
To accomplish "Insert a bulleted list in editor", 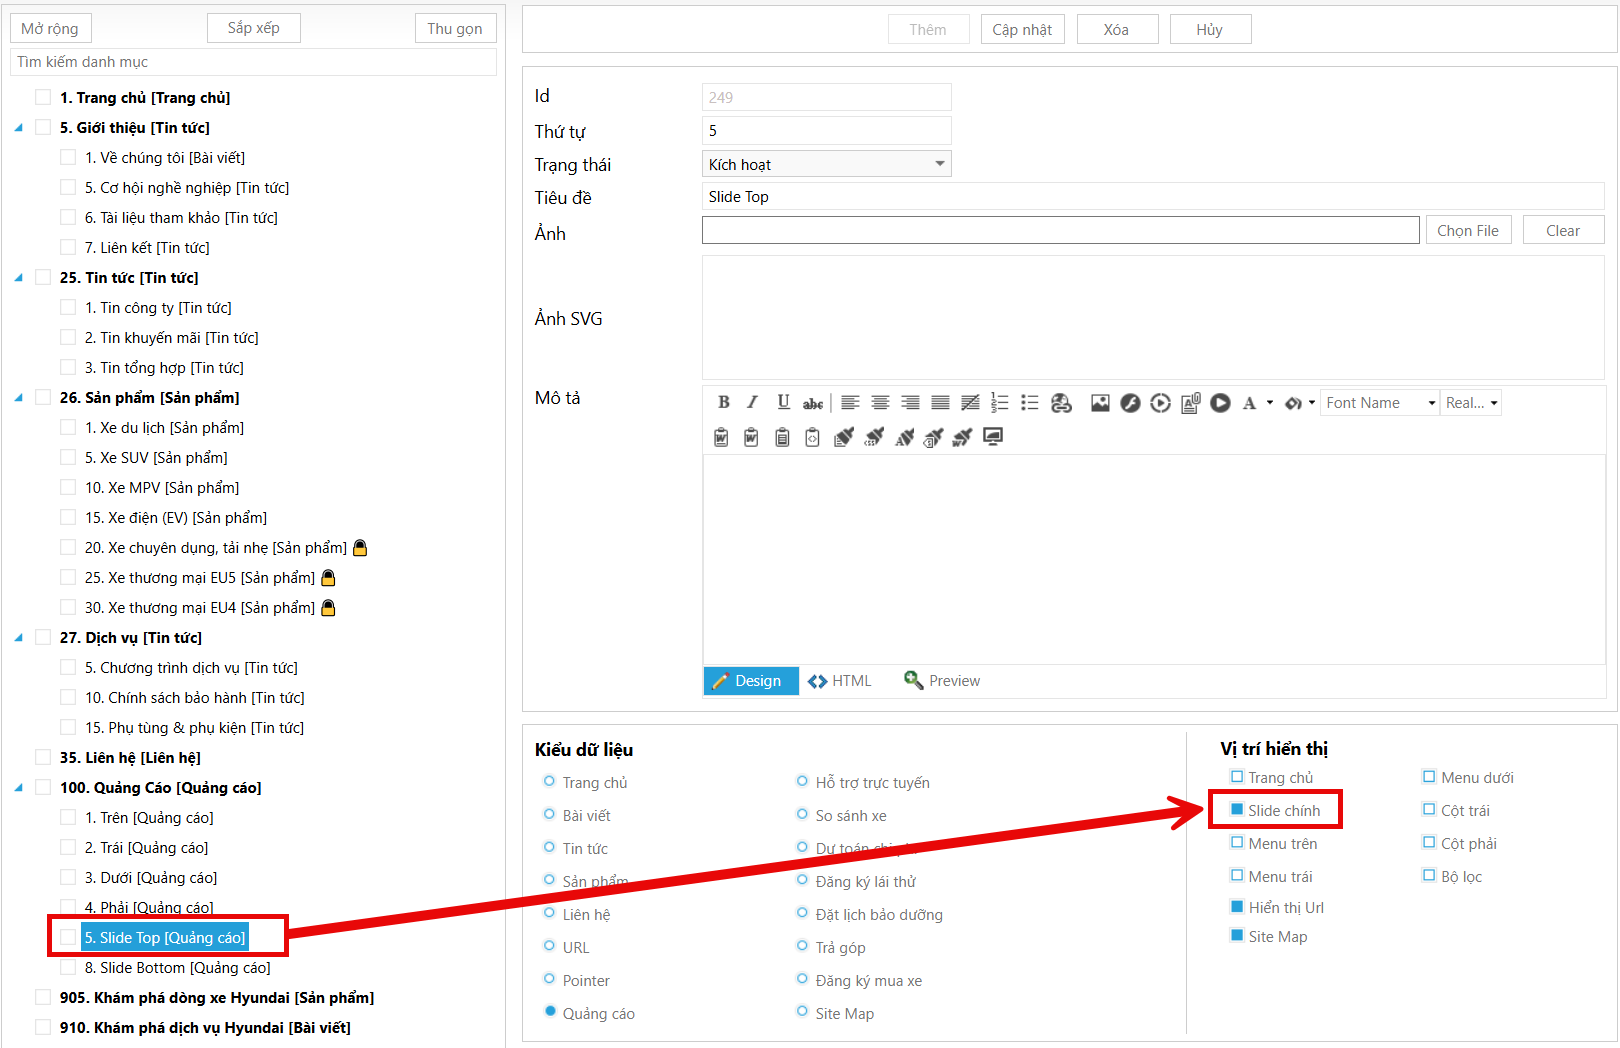I will pos(1029,402).
